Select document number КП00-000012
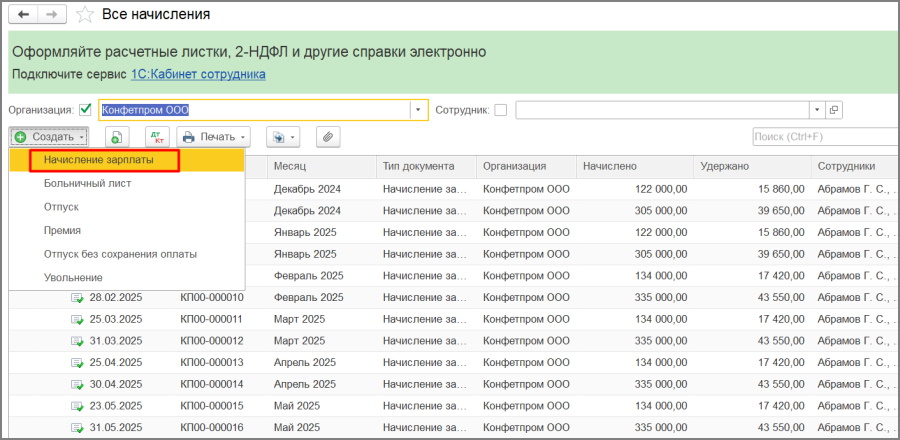Viewport: 900px width, 440px height. point(212,341)
